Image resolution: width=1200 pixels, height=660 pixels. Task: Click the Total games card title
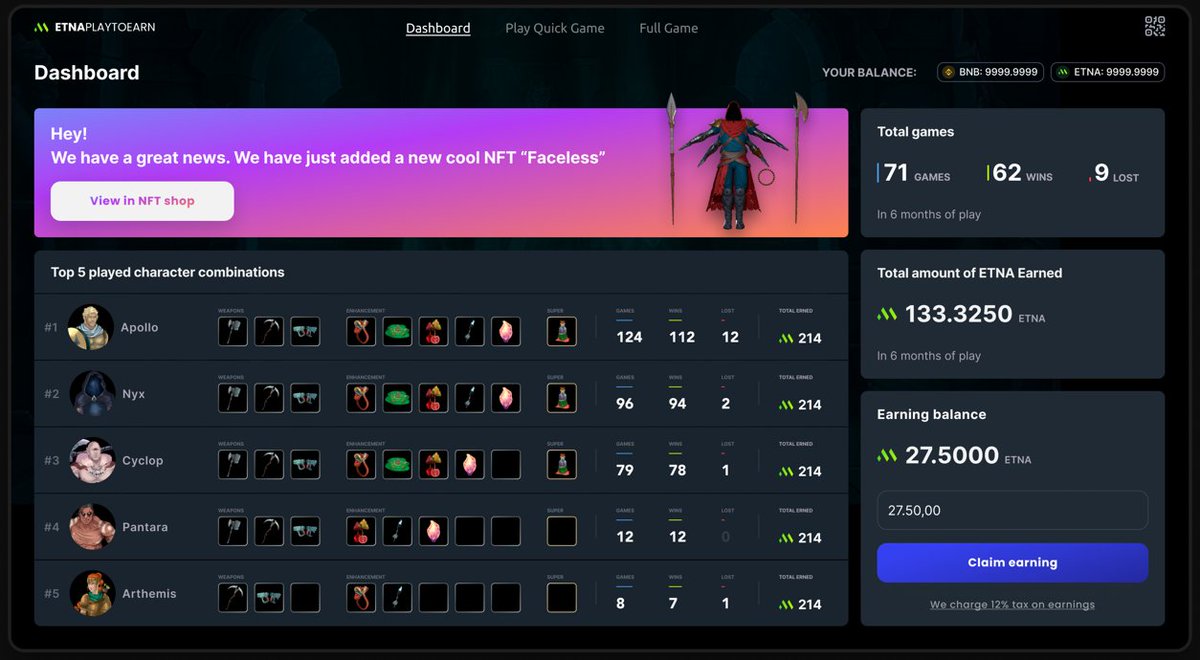pos(916,132)
